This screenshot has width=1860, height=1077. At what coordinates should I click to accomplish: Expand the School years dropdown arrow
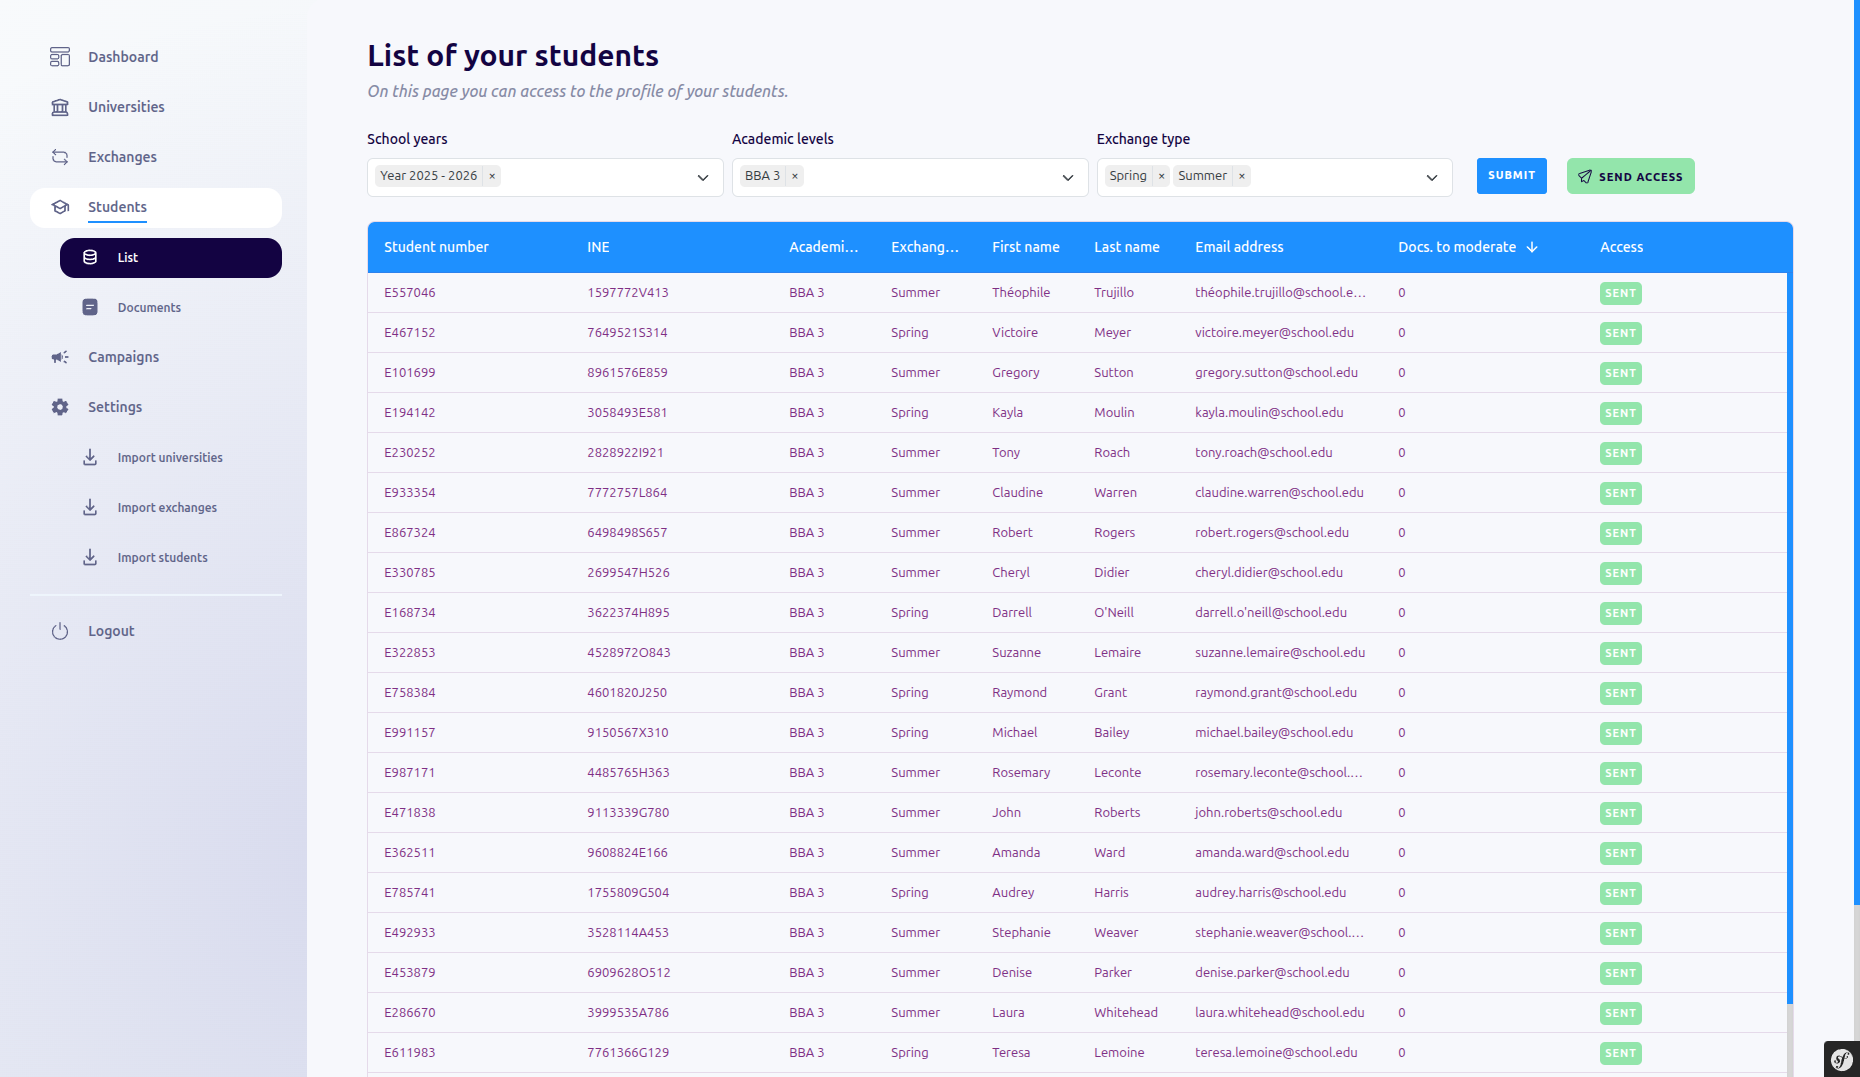pyautogui.click(x=703, y=177)
